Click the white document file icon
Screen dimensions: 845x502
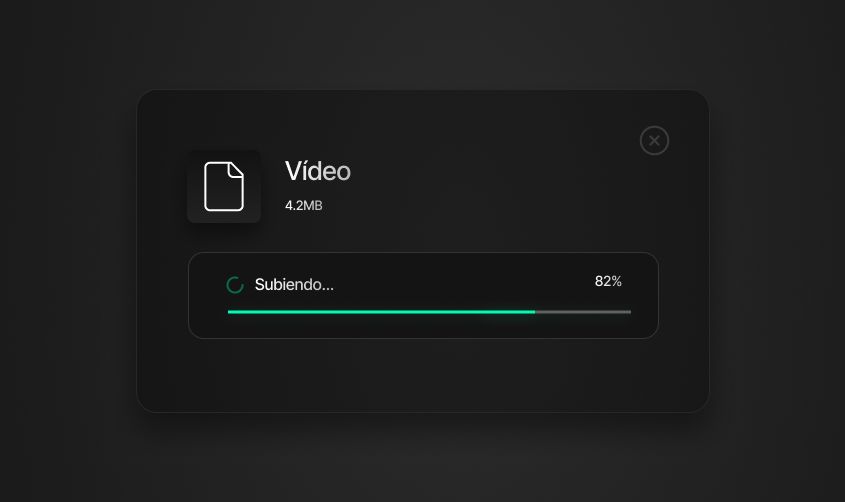[x=224, y=186]
